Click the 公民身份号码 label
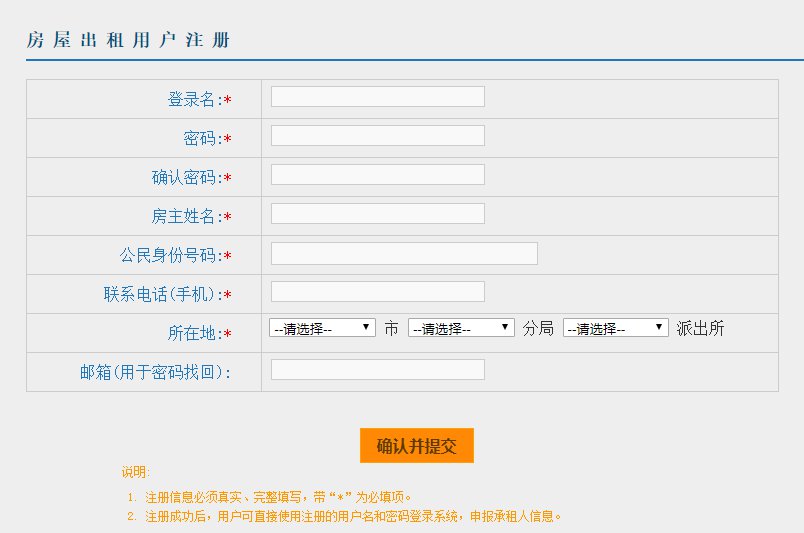804x533 pixels. (169, 255)
